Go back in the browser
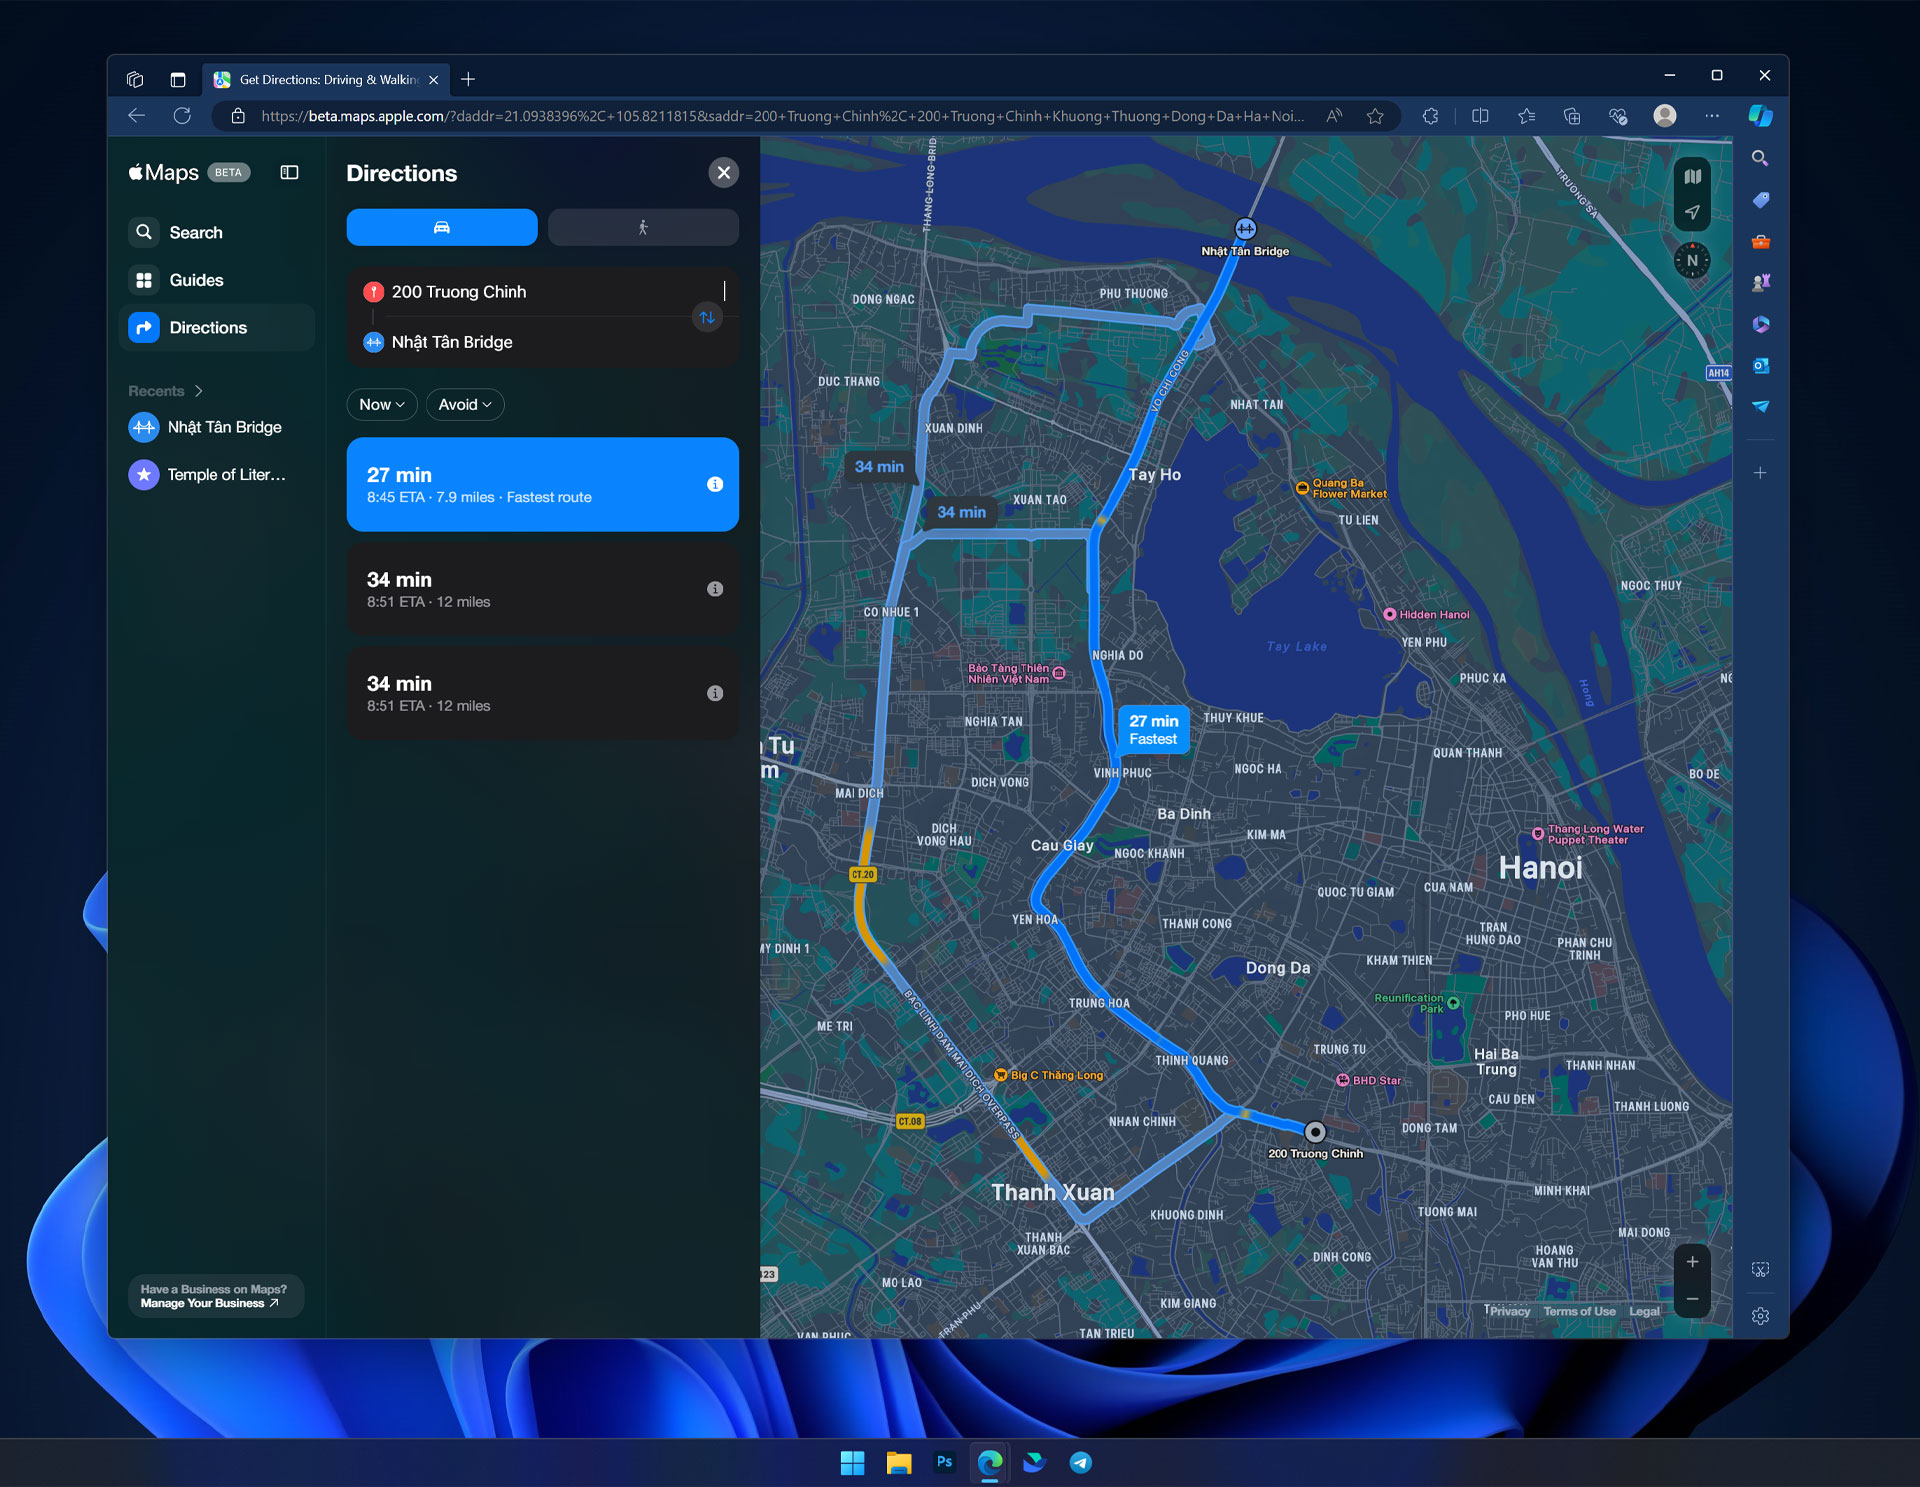 click(x=137, y=116)
